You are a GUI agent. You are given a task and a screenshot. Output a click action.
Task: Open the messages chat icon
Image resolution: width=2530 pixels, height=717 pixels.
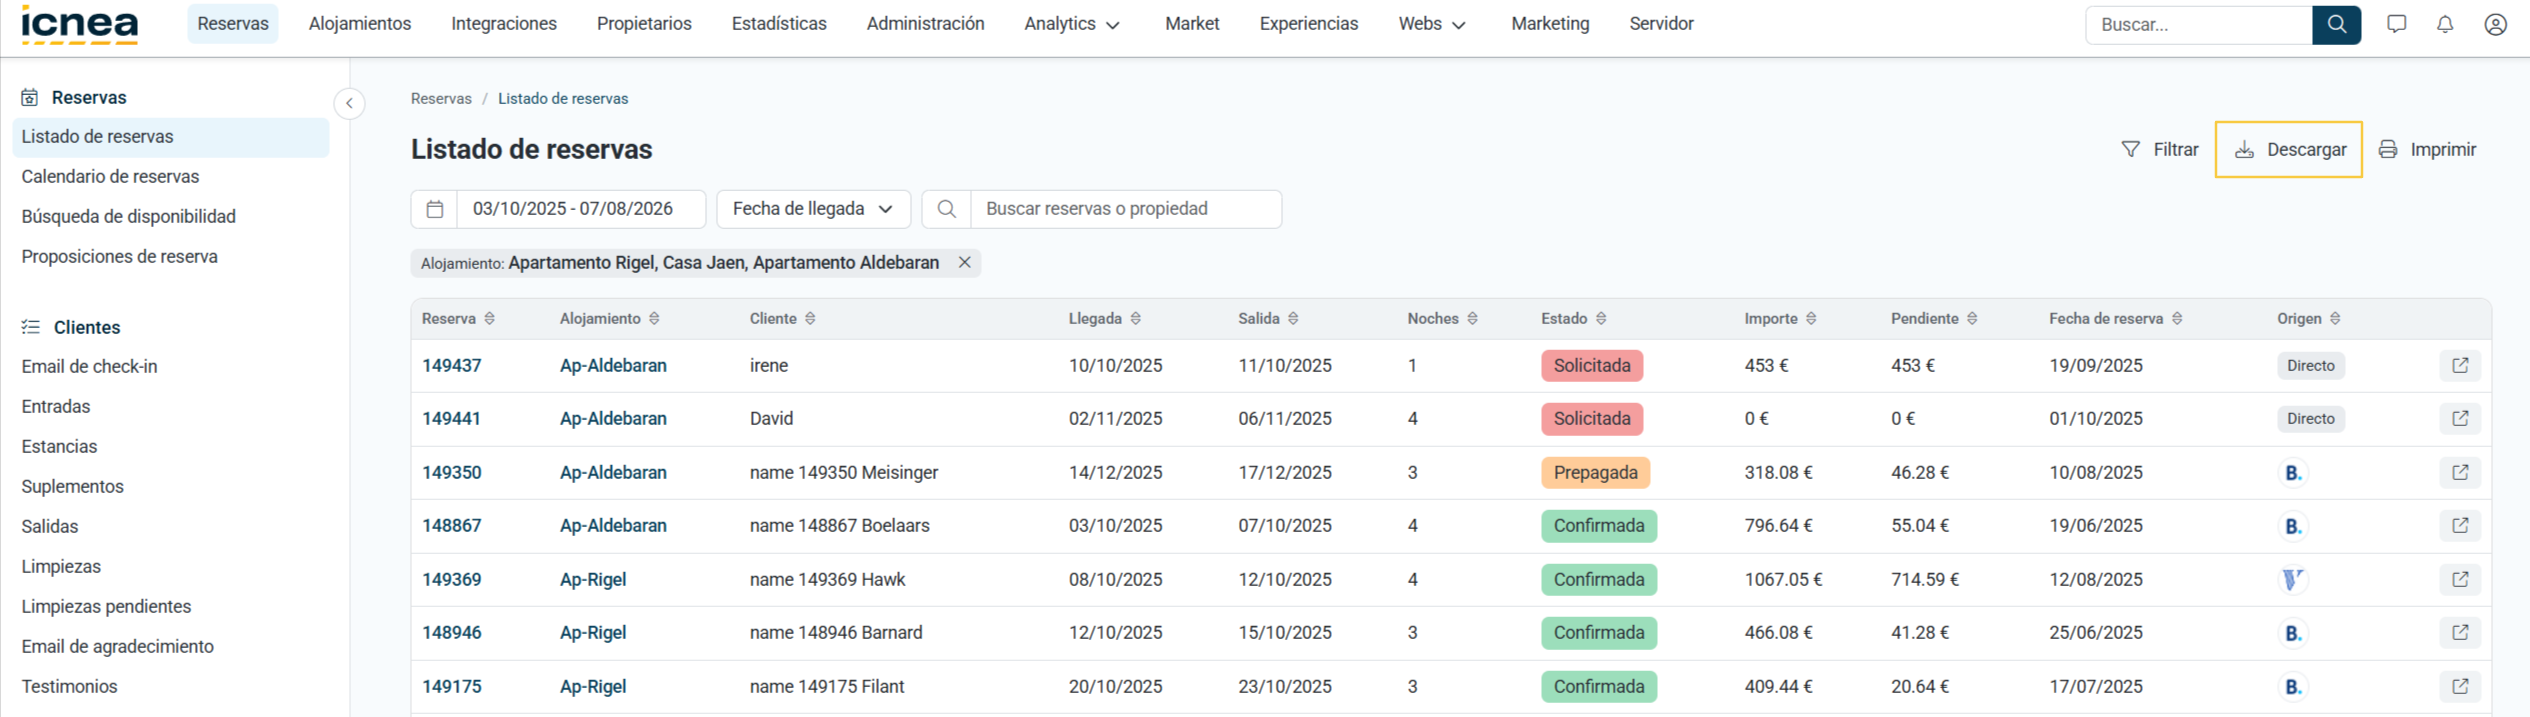click(2396, 24)
